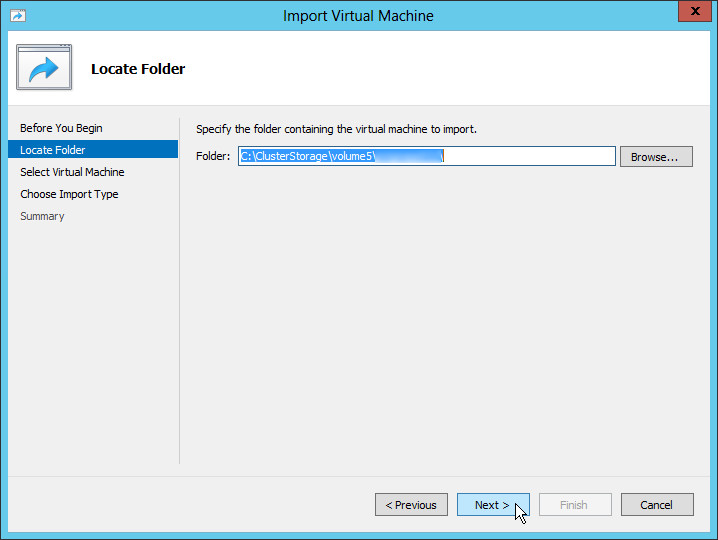This screenshot has height=540, width=718.
Task: Click the Import Virtual Machine title bar text
Action: coord(358,16)
